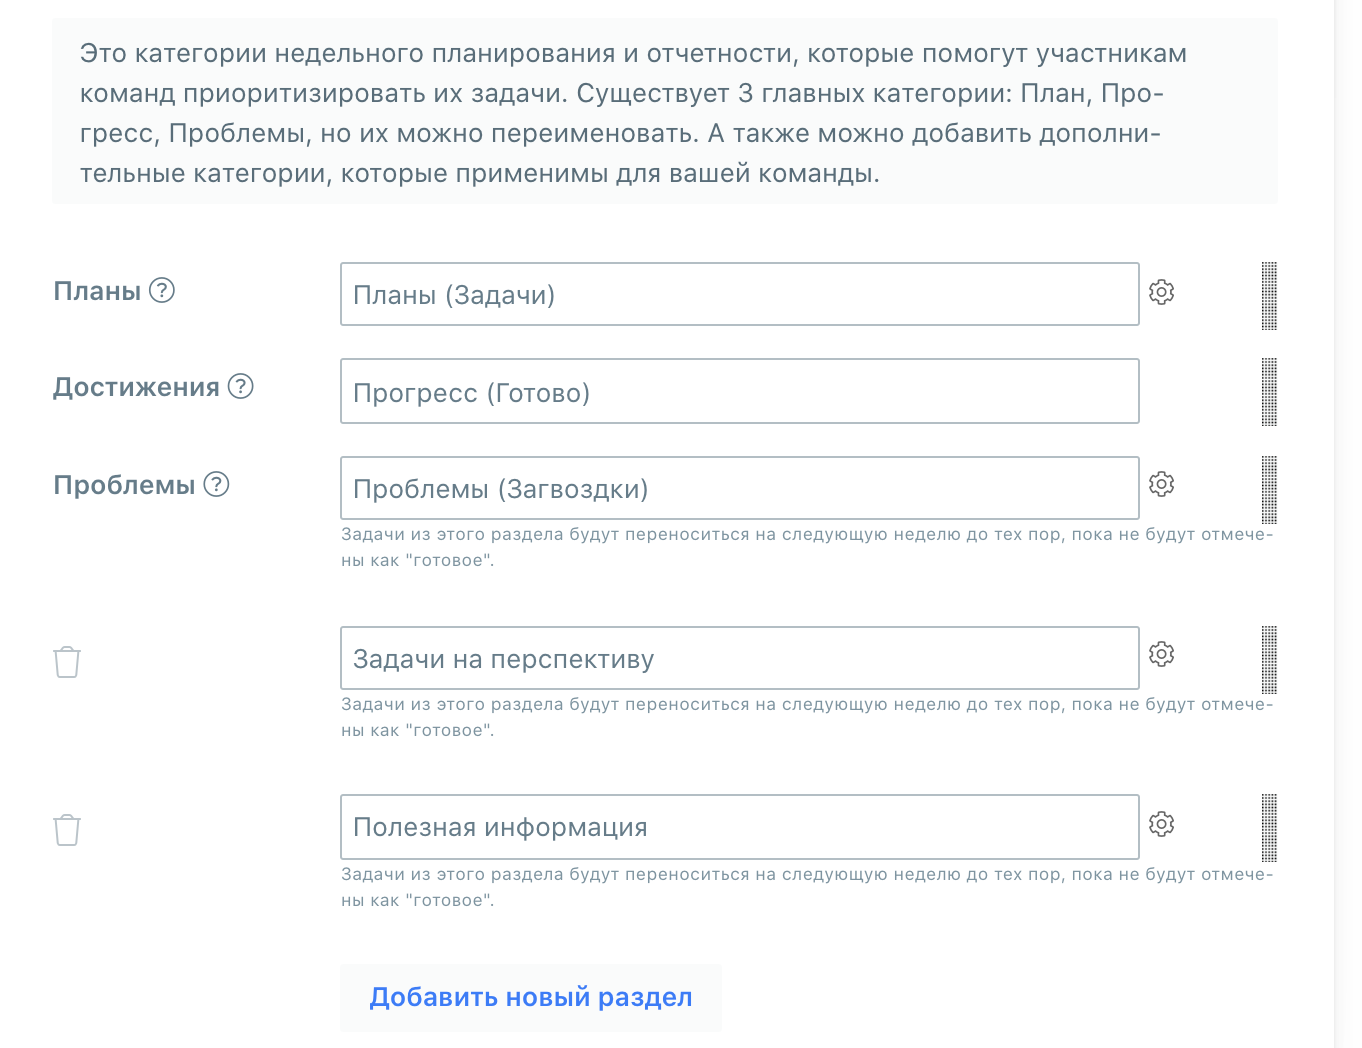Select the Прогресс (Готово) text field
Image resolution: width=1362 pixels, height=1048 pixels.
(740, 391)
